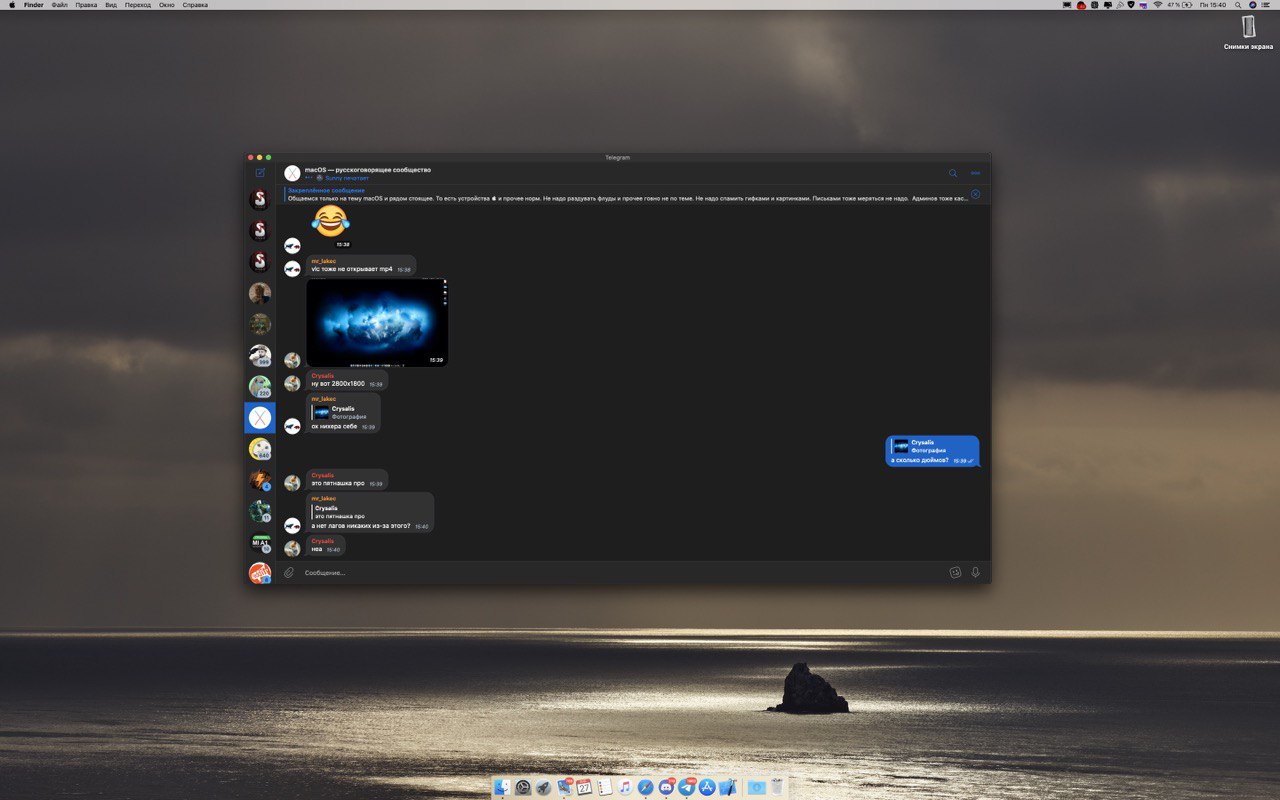Screen dimensions: 1280x800
Task: Open battery status showing 47 %
Action: coord(1179,5)
